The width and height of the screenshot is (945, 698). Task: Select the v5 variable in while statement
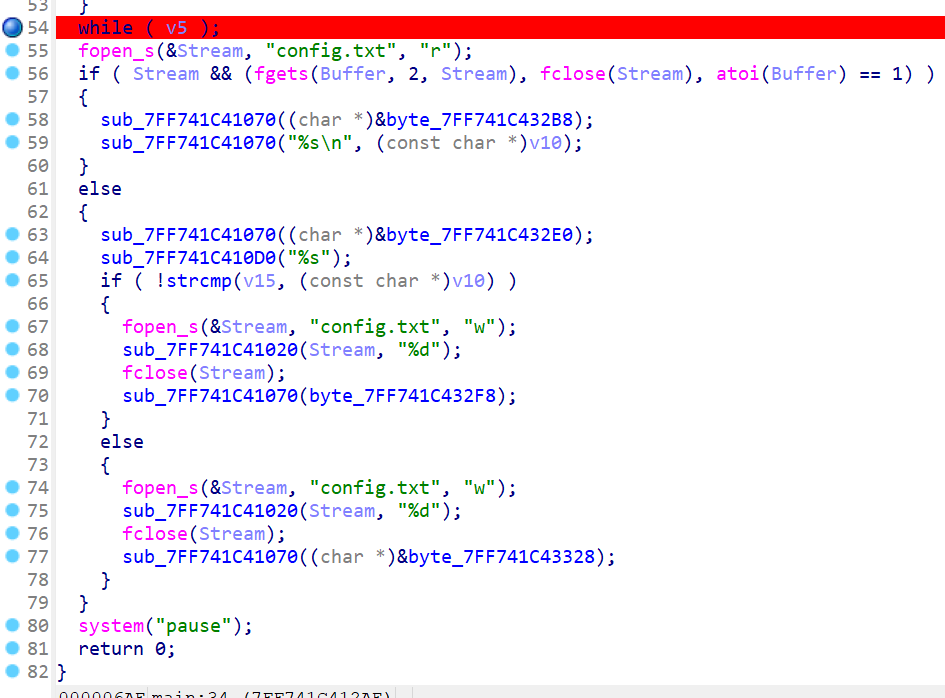coord(176,28)
